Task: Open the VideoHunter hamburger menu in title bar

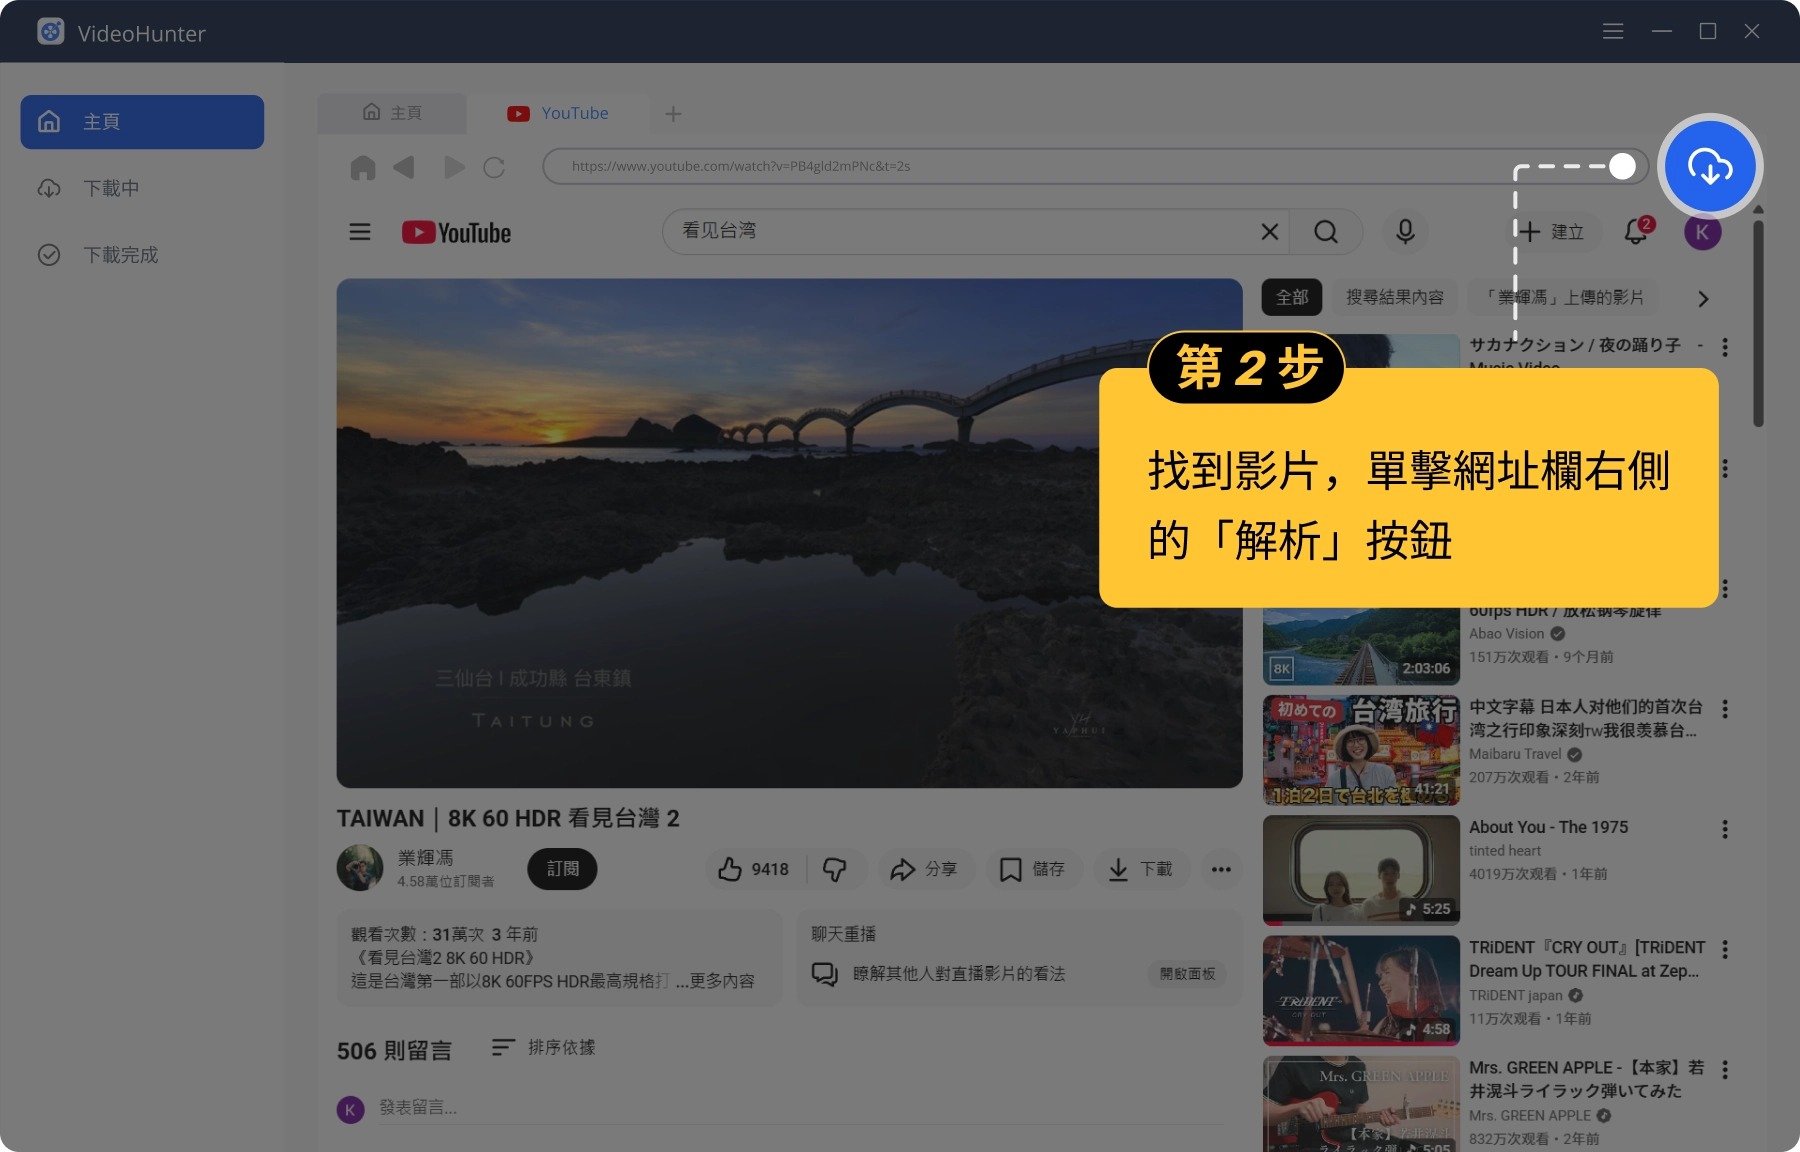Action: click(x=1613, y=32)
